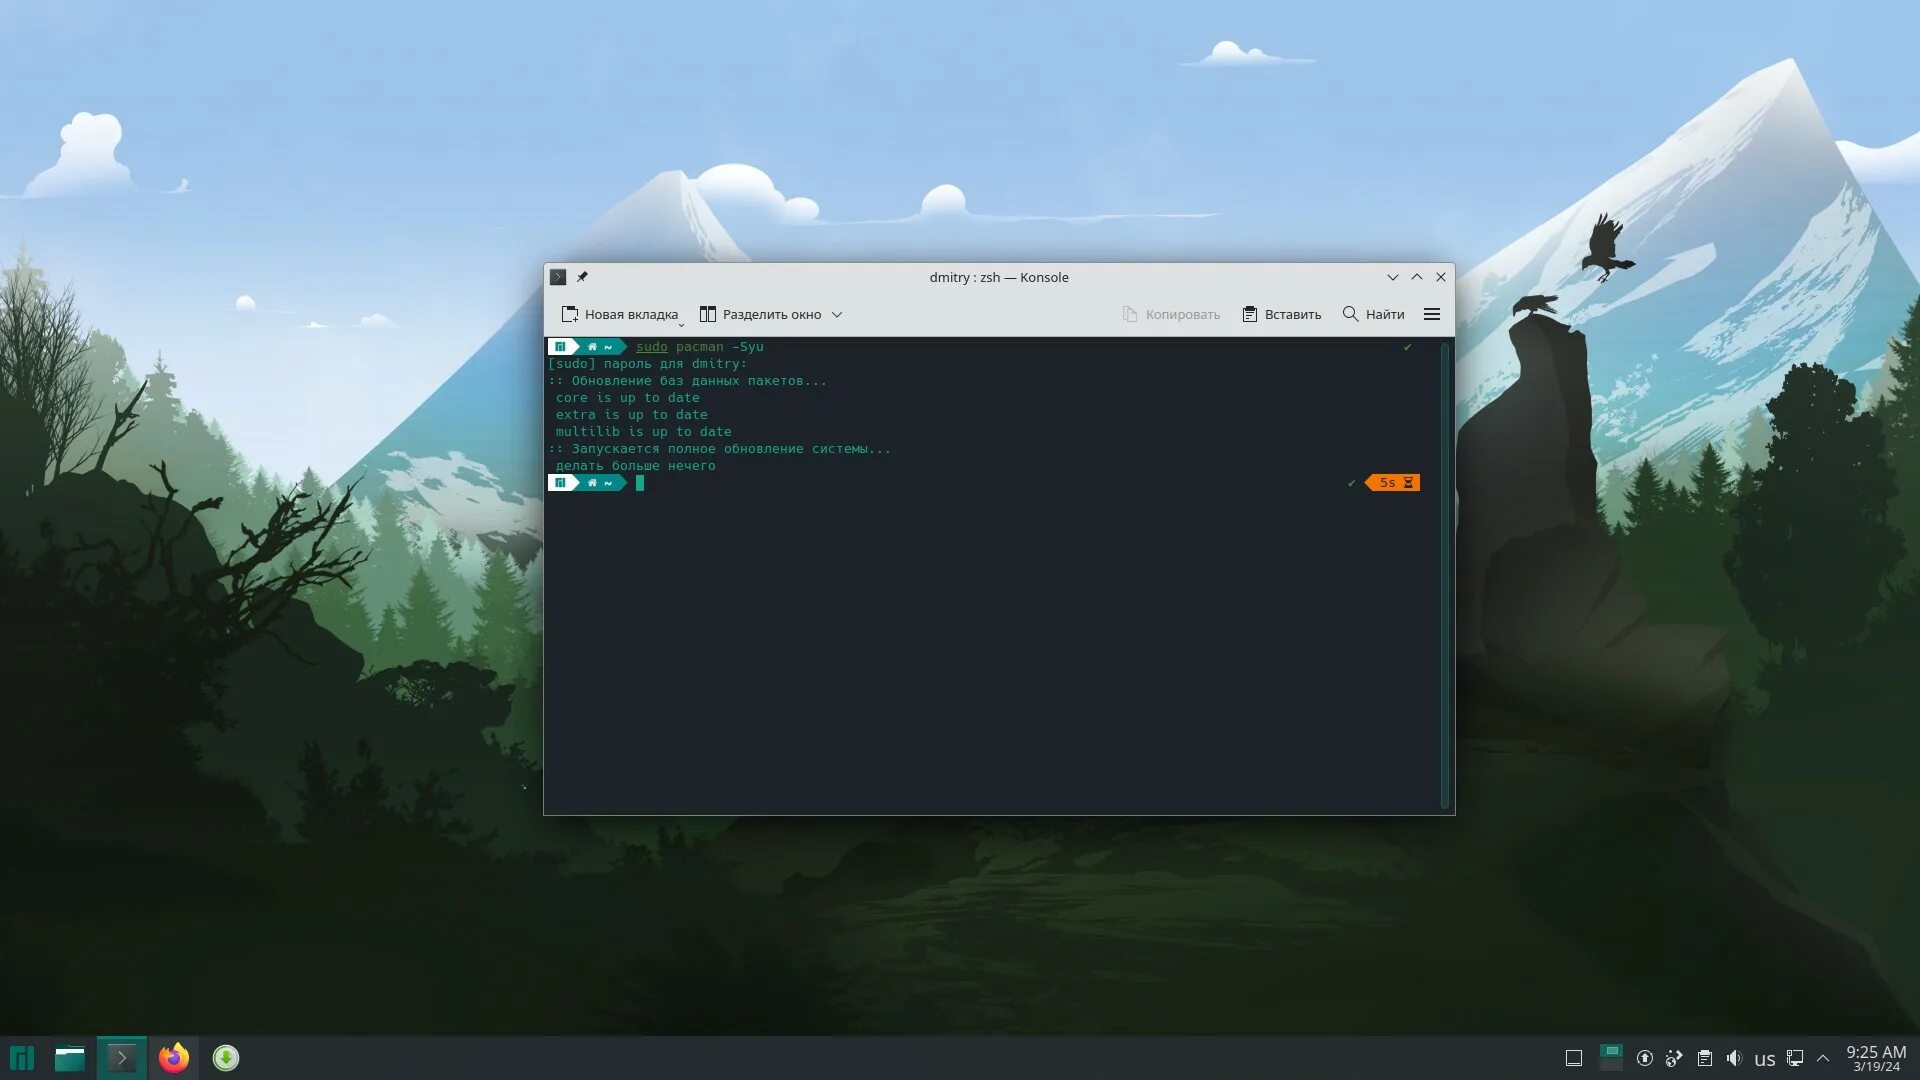The height and width of the screenshot is (1080, 1920).
Task: Open the green download installer icon
Action: [226, 1058]
